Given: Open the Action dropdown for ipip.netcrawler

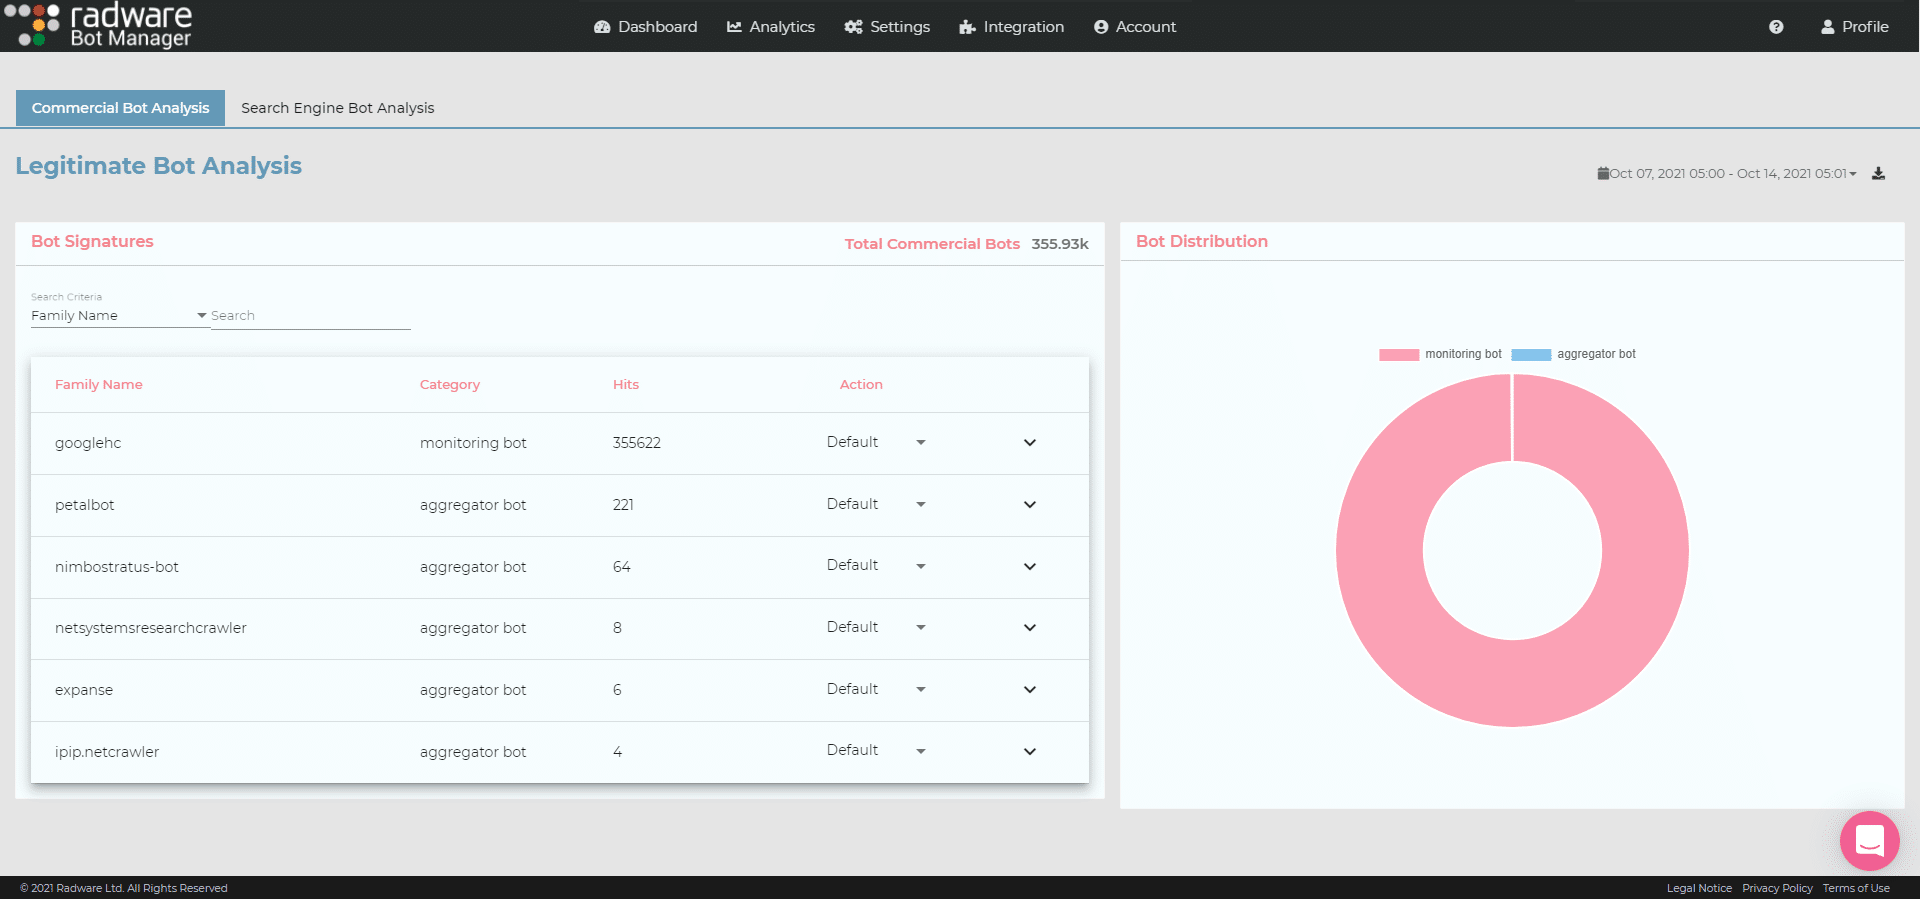Looking at the screenshot, I should (876, 750).
